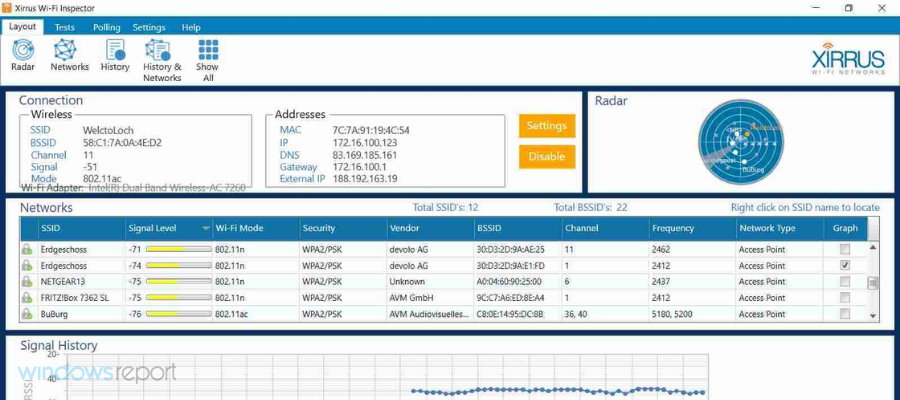Click the networks list scrollbar thumb

tap(872, 283)
